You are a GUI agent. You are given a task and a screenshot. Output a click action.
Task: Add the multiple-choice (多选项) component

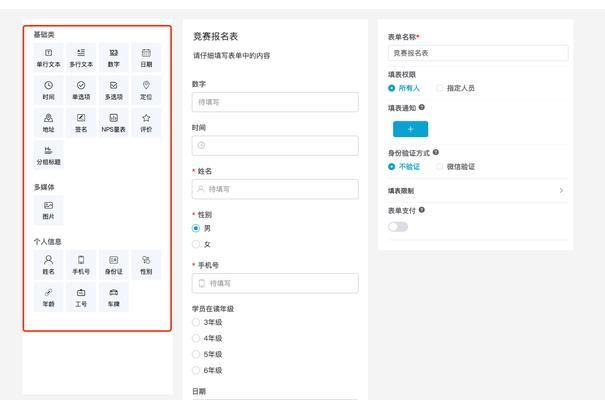[x=113, y=90]
